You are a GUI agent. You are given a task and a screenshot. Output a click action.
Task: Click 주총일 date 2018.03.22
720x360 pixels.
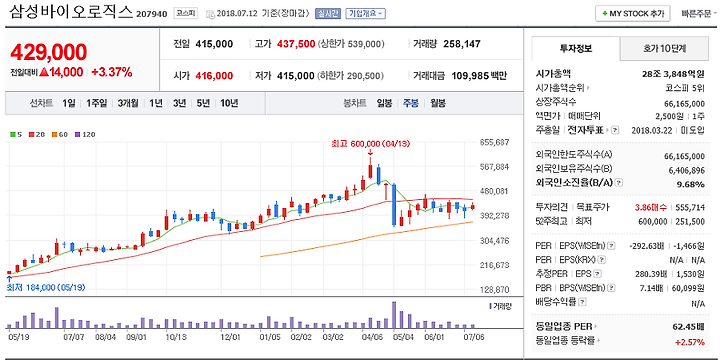click(652, 130)
